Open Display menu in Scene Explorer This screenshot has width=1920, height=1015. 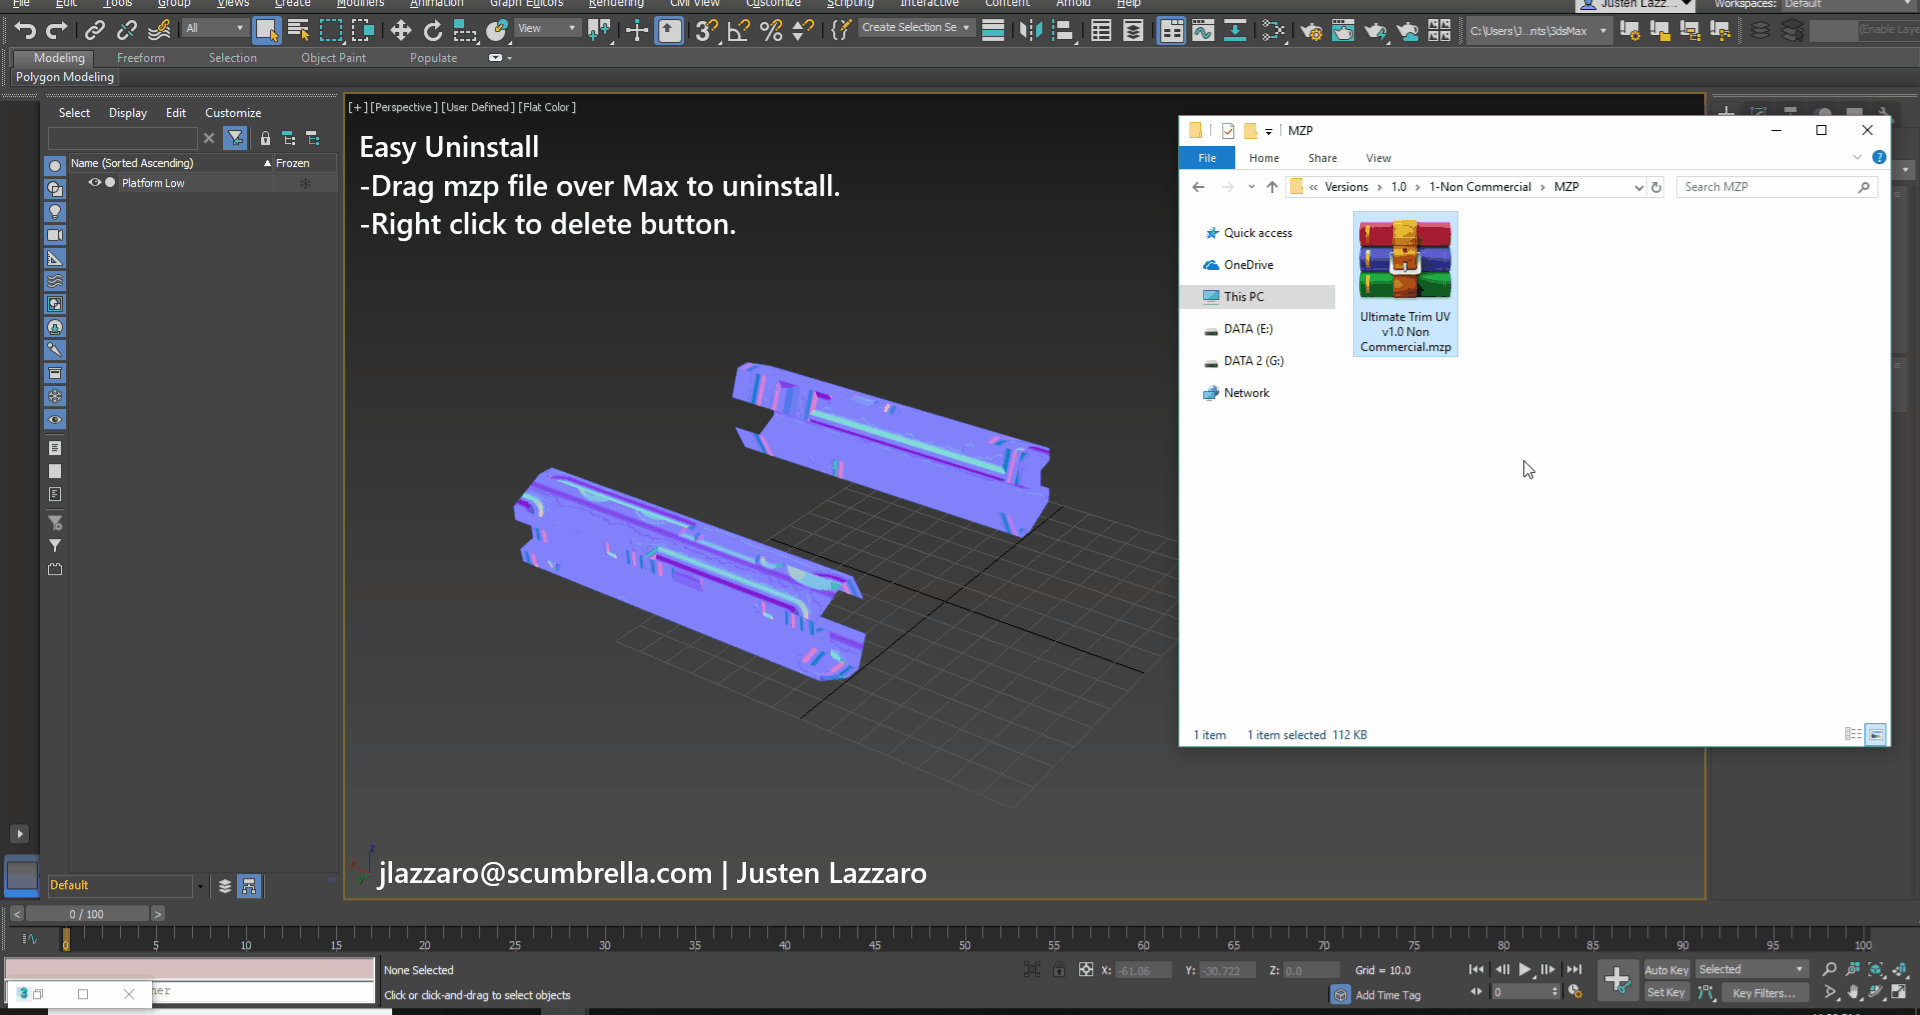pos(128,113)
